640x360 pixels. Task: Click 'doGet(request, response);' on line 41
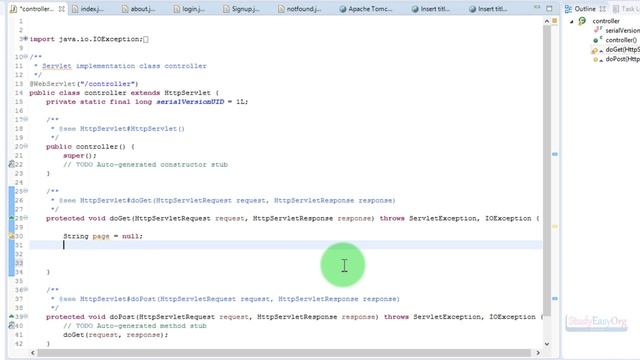coord(116,335)
